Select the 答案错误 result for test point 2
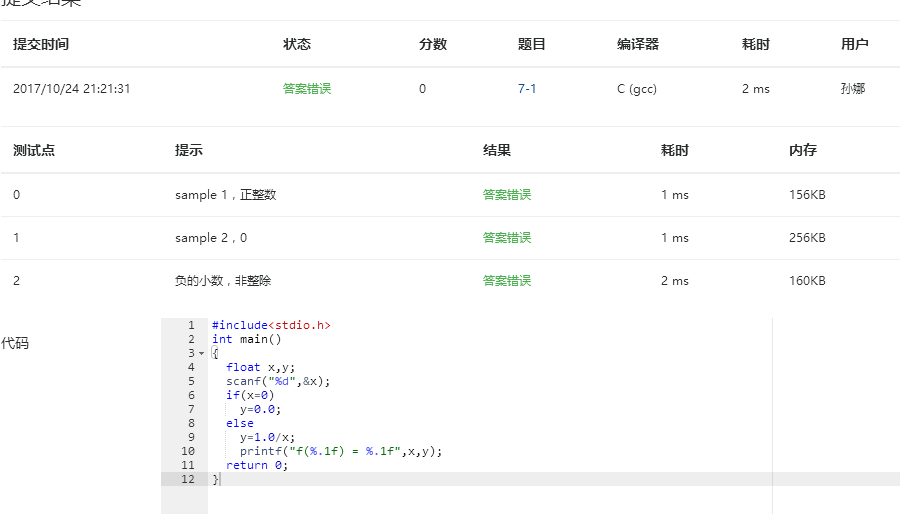The height and width of the screenshot is (514, 900). coord(507,281)
